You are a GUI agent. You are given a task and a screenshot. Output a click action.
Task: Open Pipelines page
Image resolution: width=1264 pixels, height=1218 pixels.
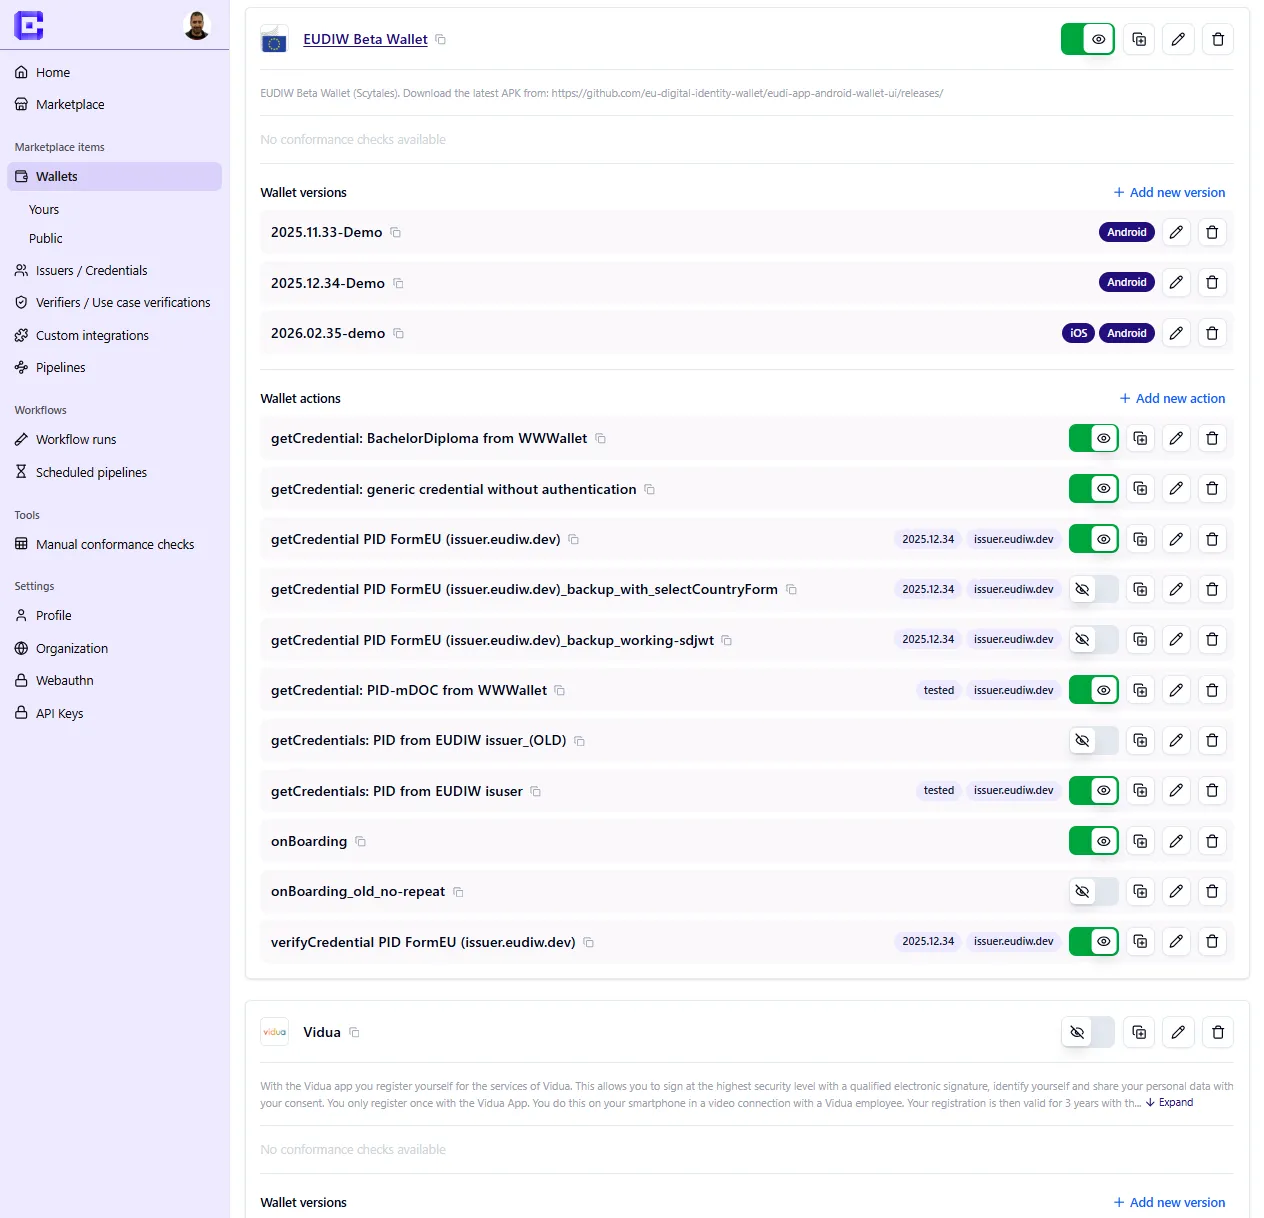114,367
